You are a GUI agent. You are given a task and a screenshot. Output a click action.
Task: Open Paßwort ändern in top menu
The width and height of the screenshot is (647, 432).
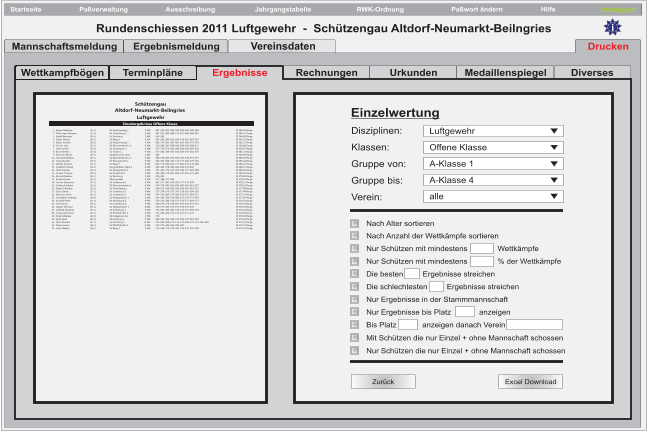[477, 9]
